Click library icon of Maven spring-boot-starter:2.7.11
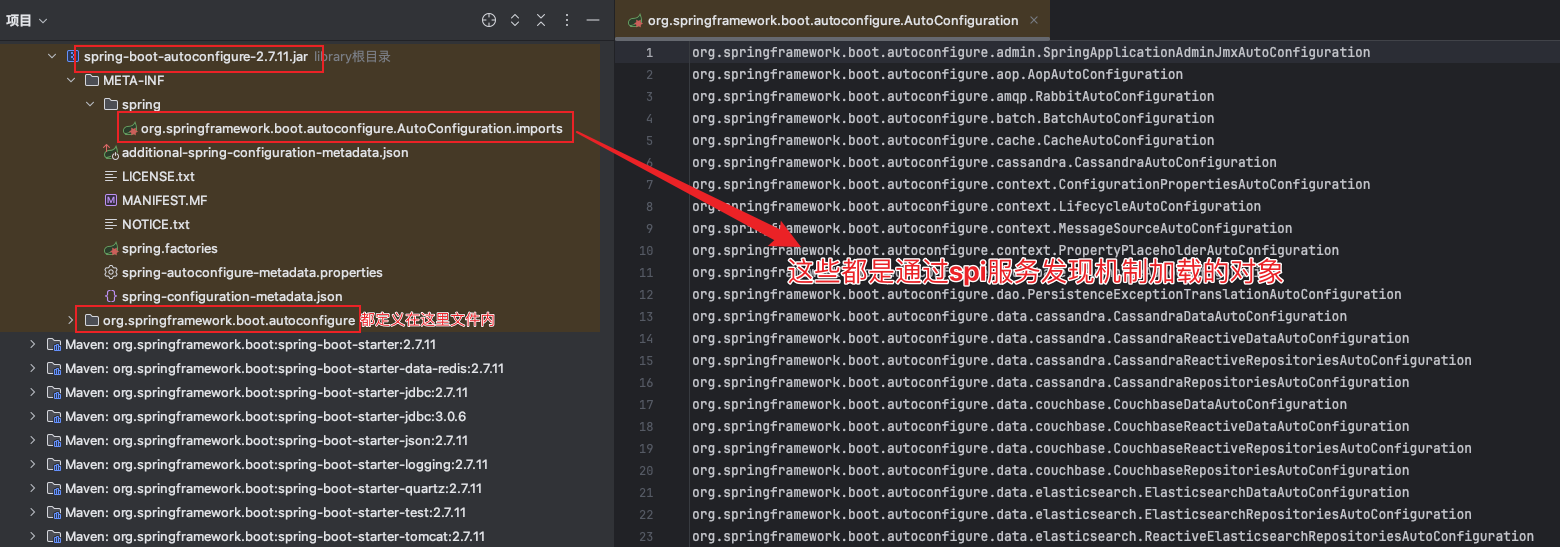Image resolution: width=1560 pixels, height=547 pixels. (x=53, y=345)
